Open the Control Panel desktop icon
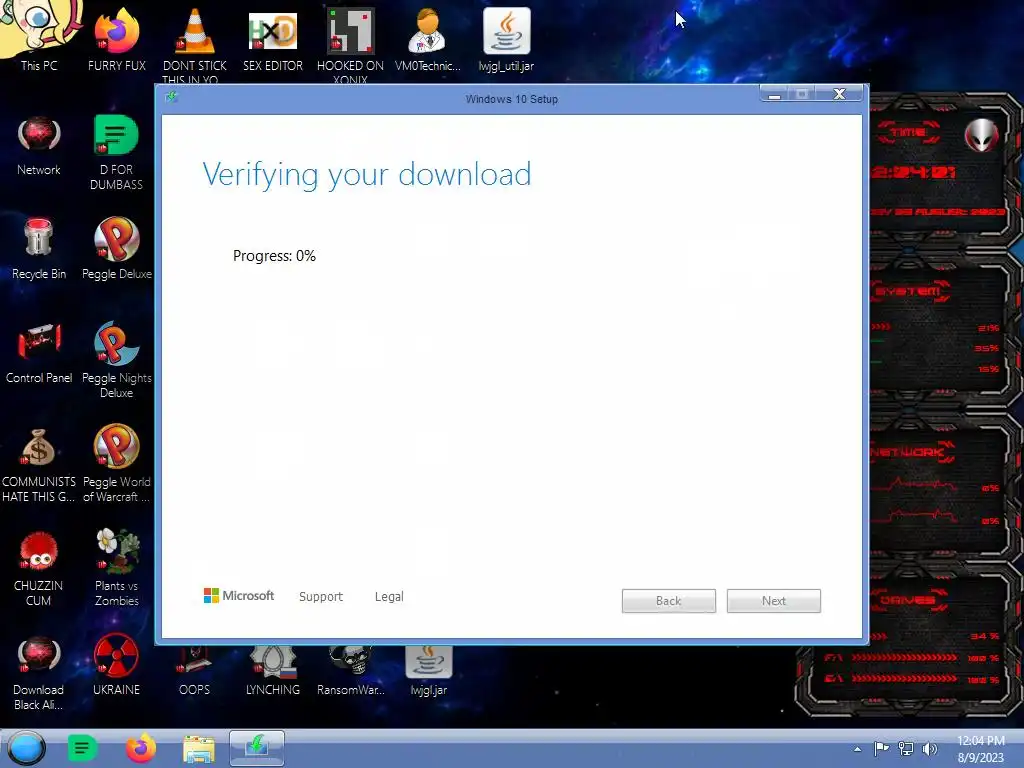Image resolution: width=1024 pixels, height=768 pixels. (x=39, y=353)
